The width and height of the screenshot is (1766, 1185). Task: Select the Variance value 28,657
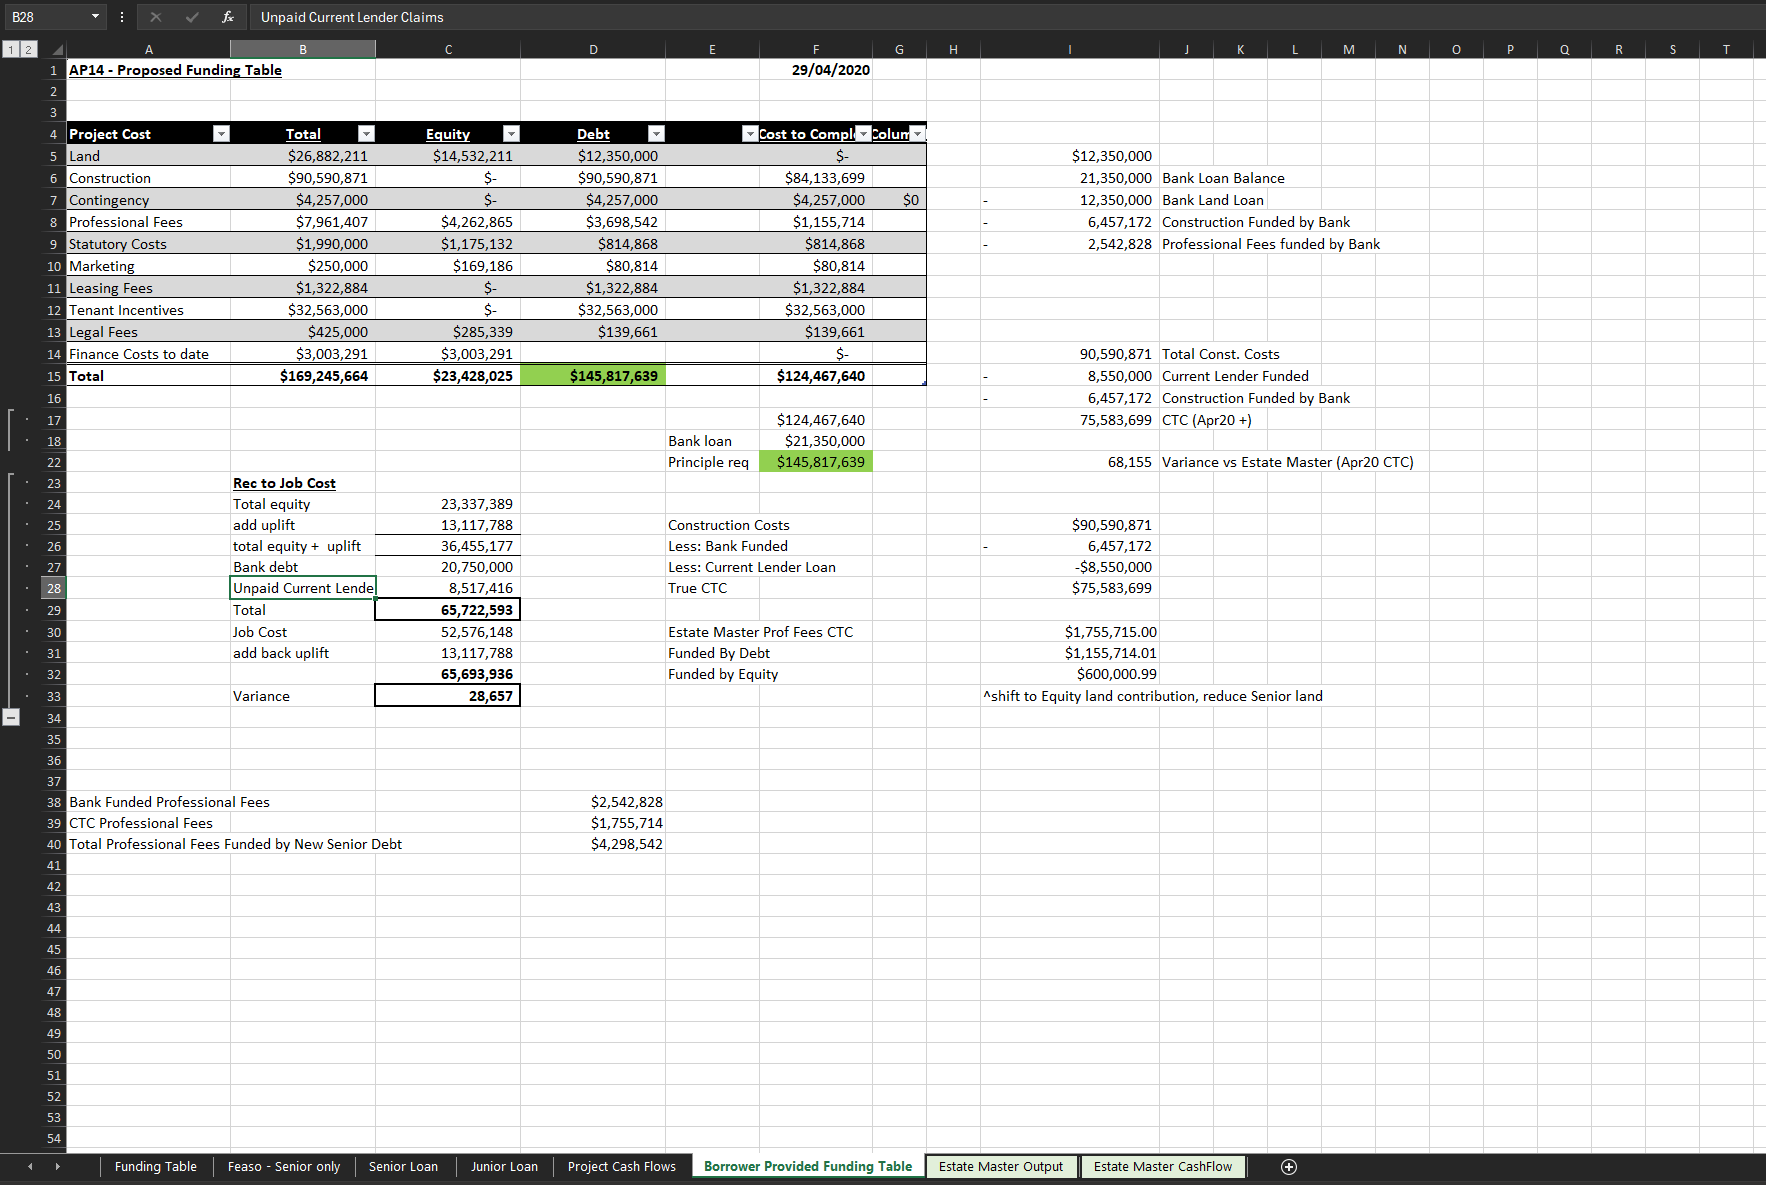448,696
